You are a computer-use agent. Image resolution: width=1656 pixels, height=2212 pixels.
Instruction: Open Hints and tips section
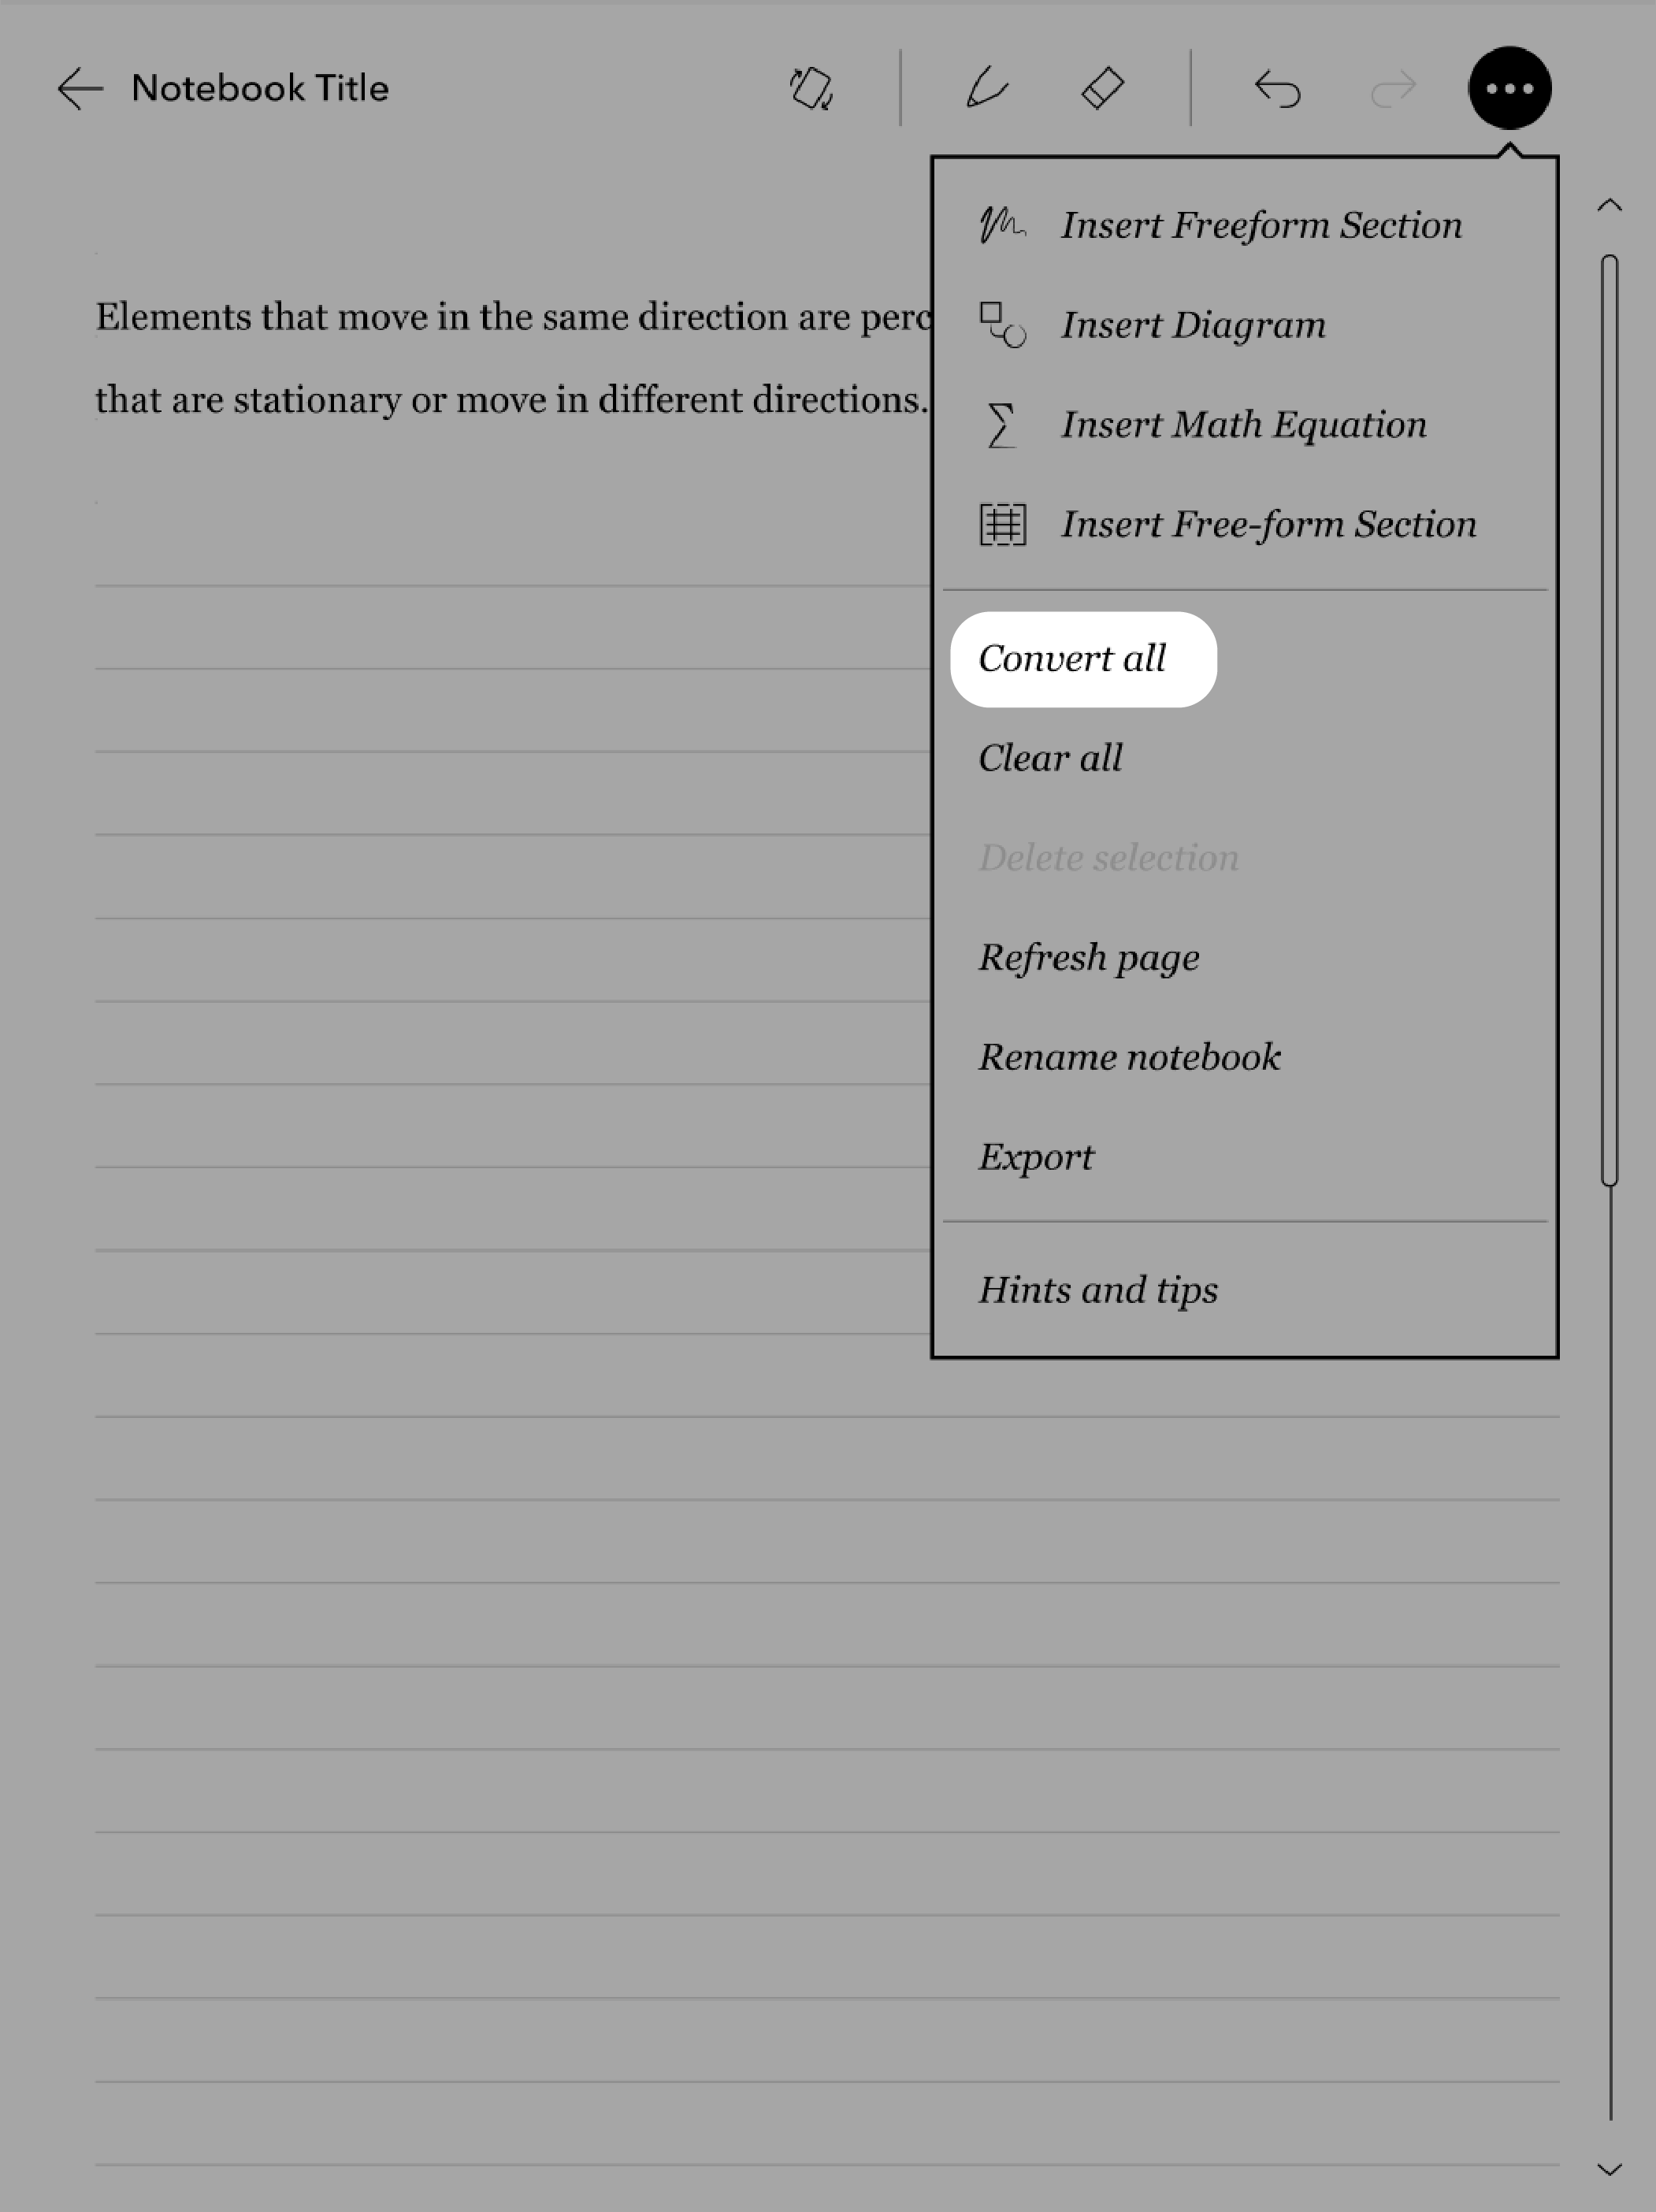coord(1097,1289)
